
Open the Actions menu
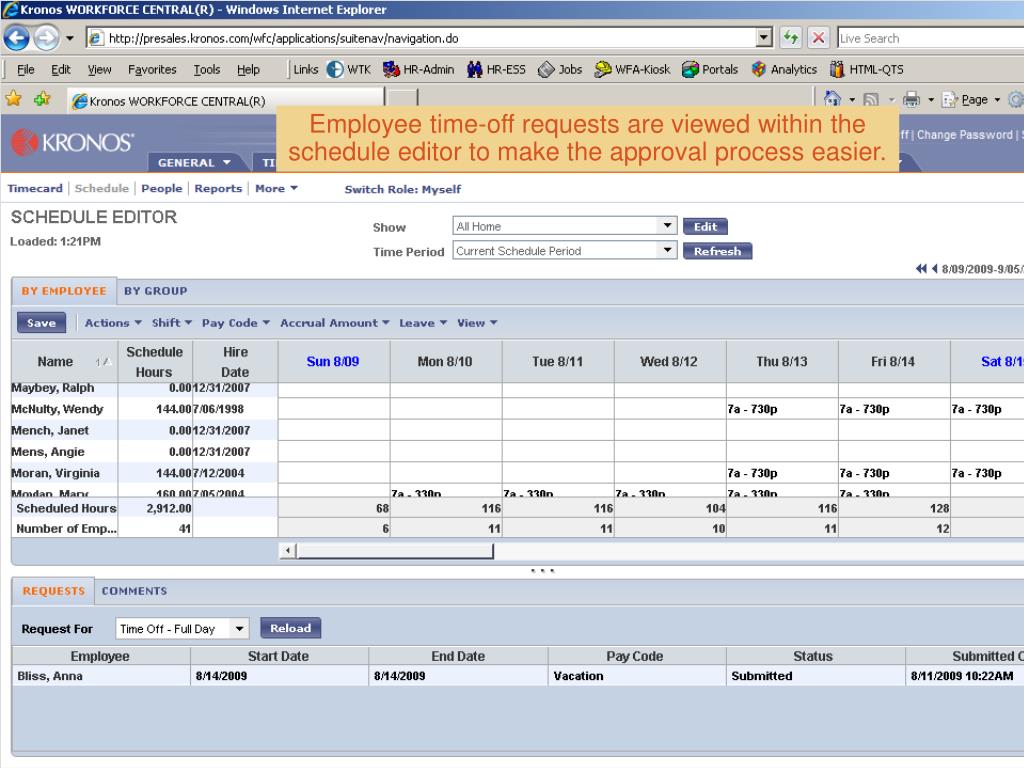[113, 323]
